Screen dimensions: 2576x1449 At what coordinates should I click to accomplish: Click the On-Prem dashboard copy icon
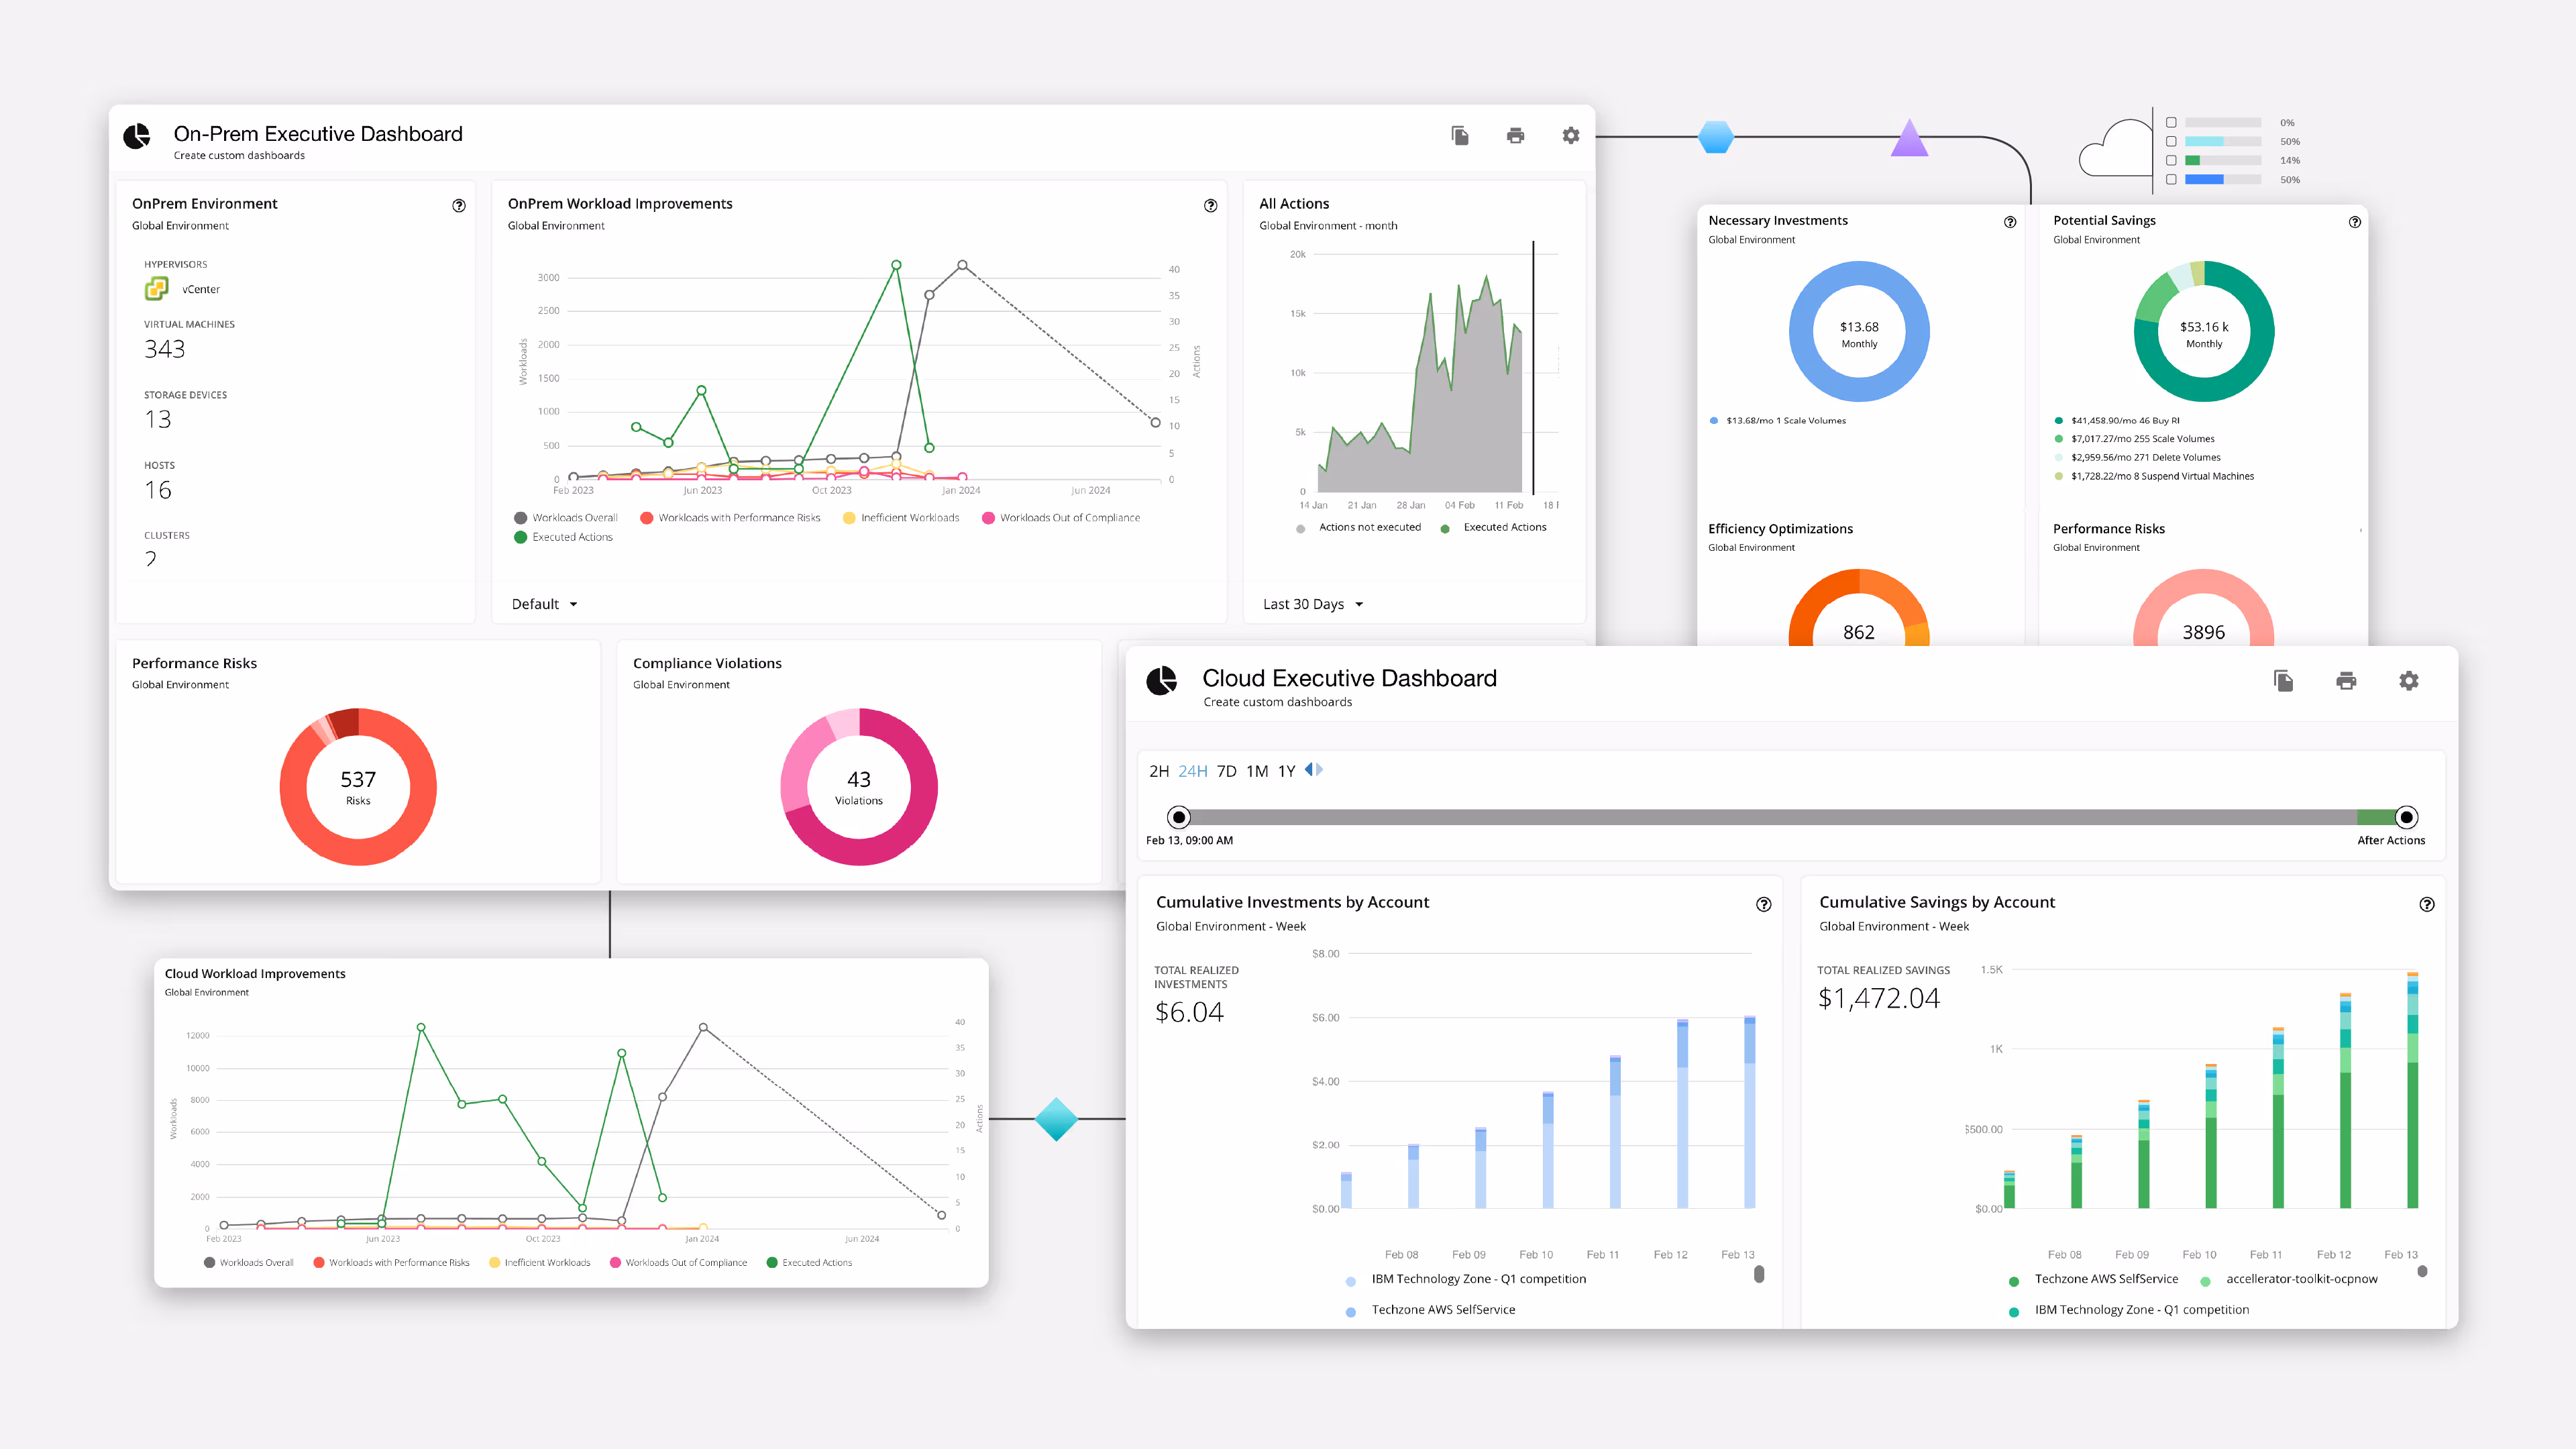[x=1460, y=135]
